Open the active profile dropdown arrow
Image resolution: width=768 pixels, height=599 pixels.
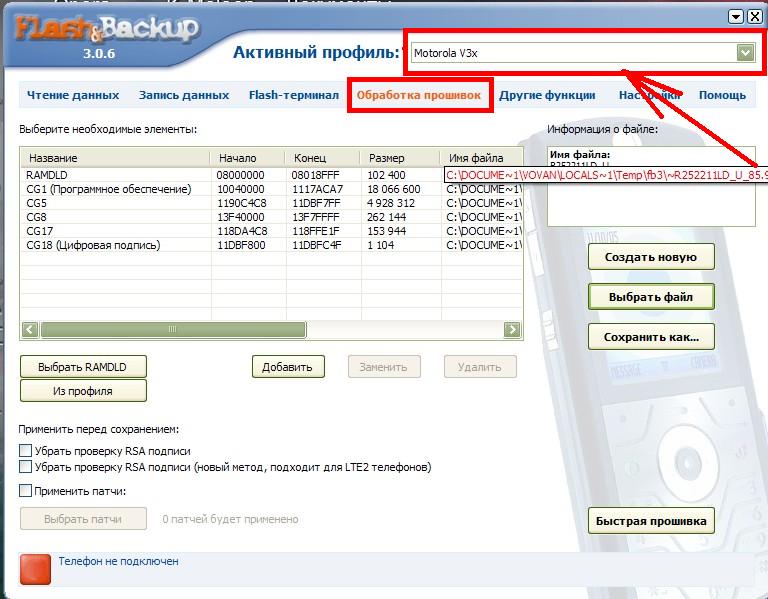(745, 52)
